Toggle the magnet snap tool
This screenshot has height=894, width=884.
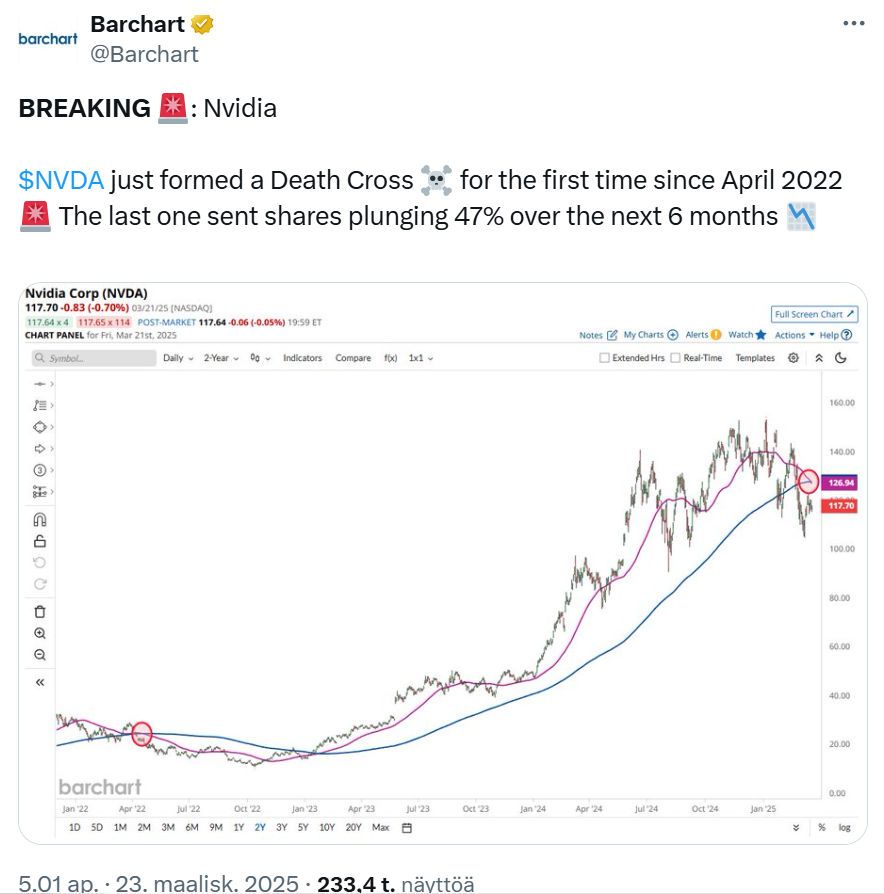point(40,520)
